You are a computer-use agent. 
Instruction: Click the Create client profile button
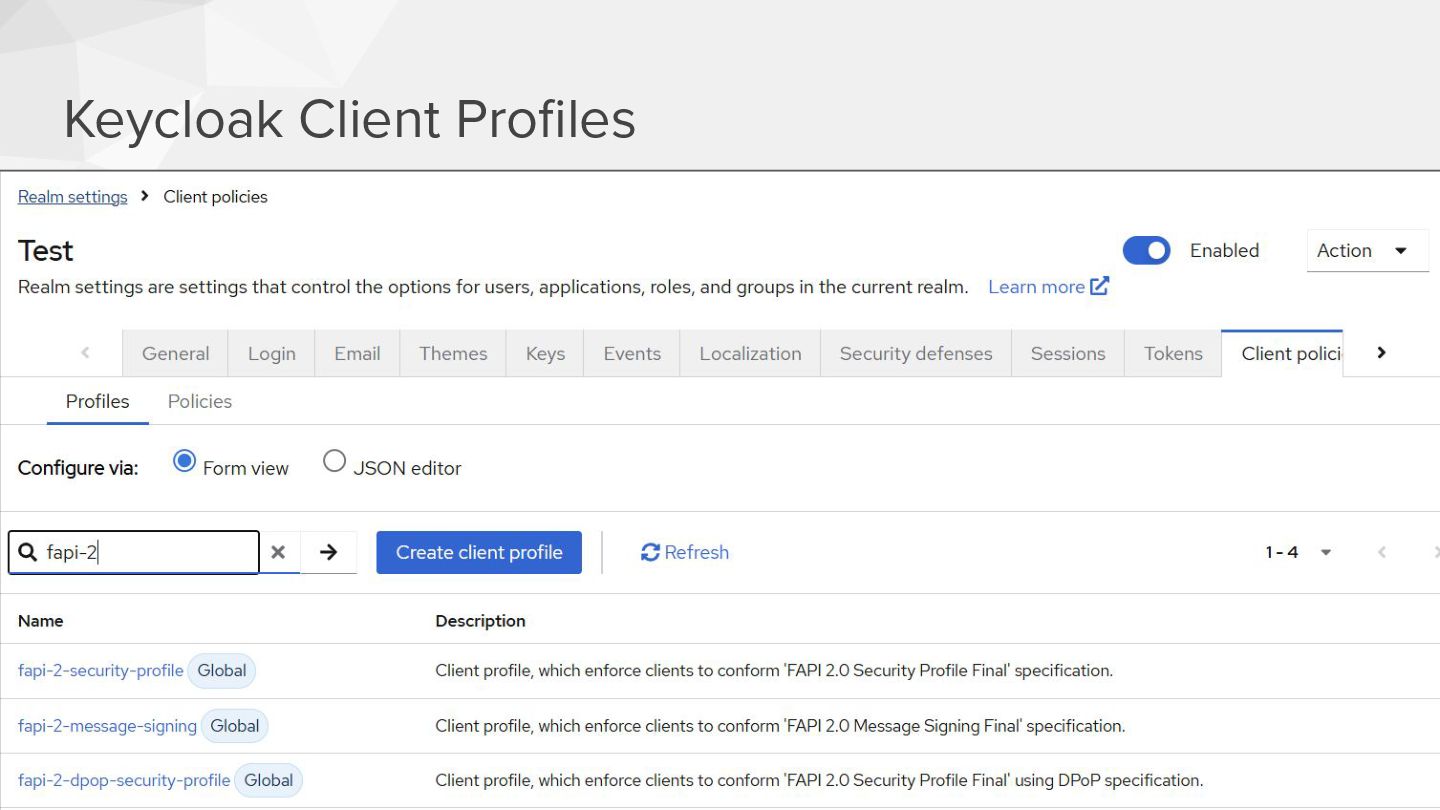[479, 552]
